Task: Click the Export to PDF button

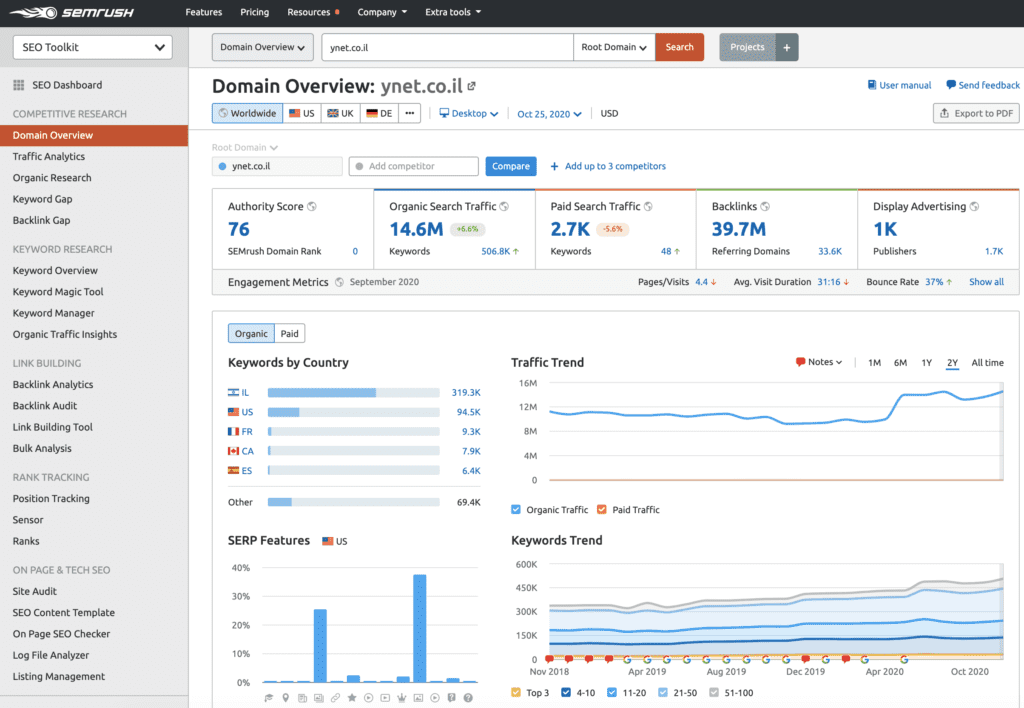Action: click(x=975, y=114)
